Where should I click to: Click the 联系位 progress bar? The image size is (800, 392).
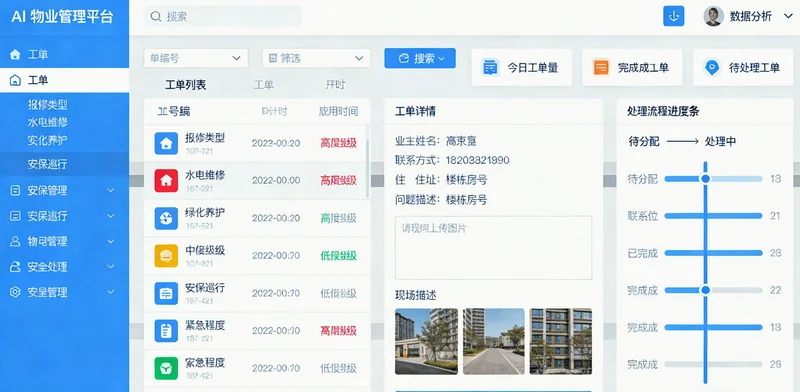(x=713, y=216)
